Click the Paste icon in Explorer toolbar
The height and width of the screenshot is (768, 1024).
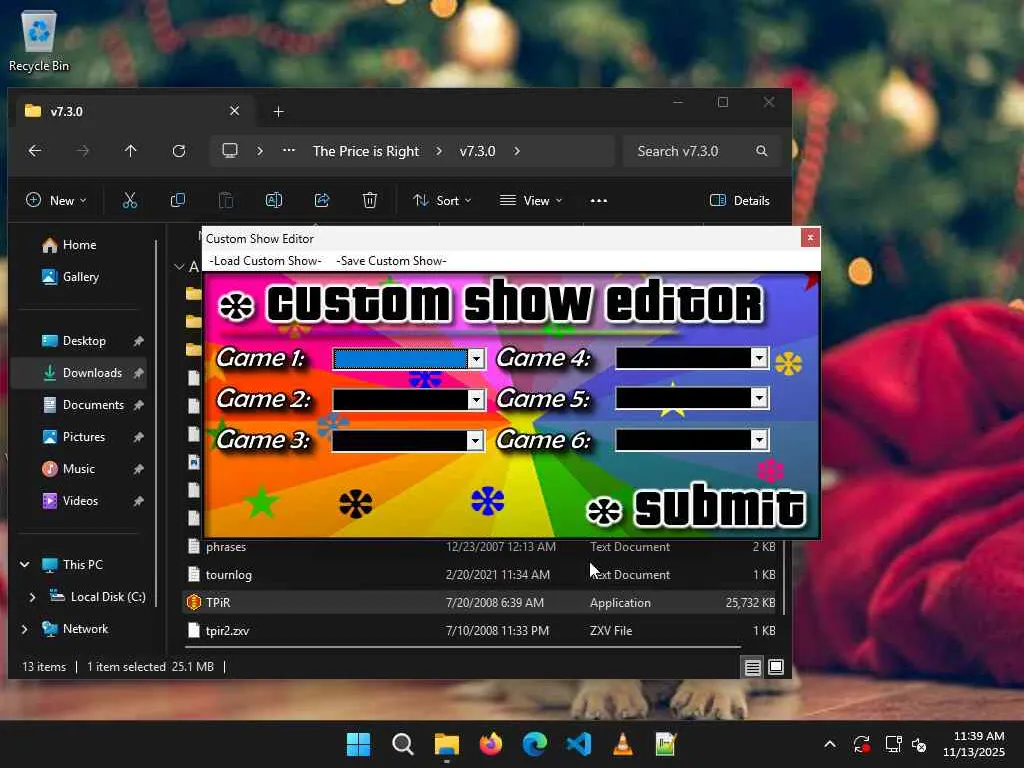pyautogui.click(x=225, y=200)
